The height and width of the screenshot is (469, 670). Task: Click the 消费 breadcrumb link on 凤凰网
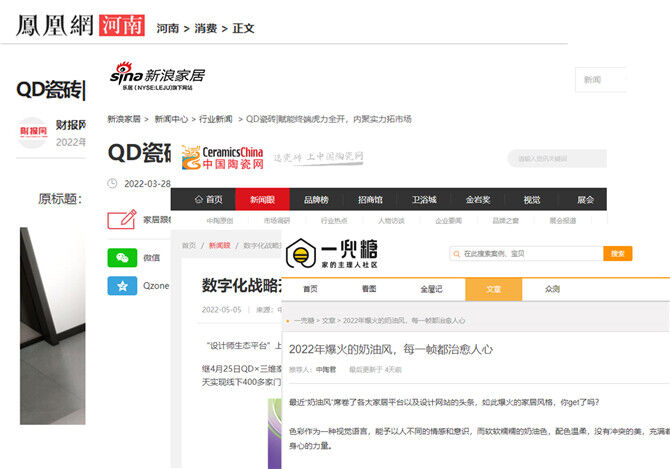pos(205,28)
